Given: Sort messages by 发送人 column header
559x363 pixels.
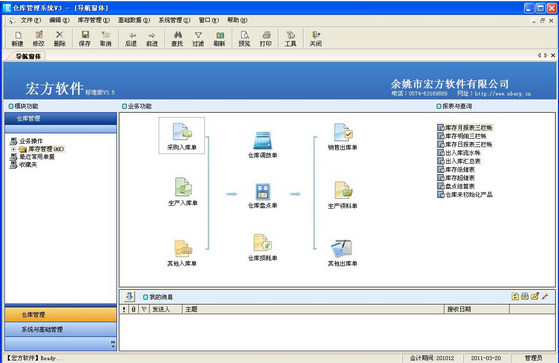Looking at the screenshot, I should click(x=166, y=309).
